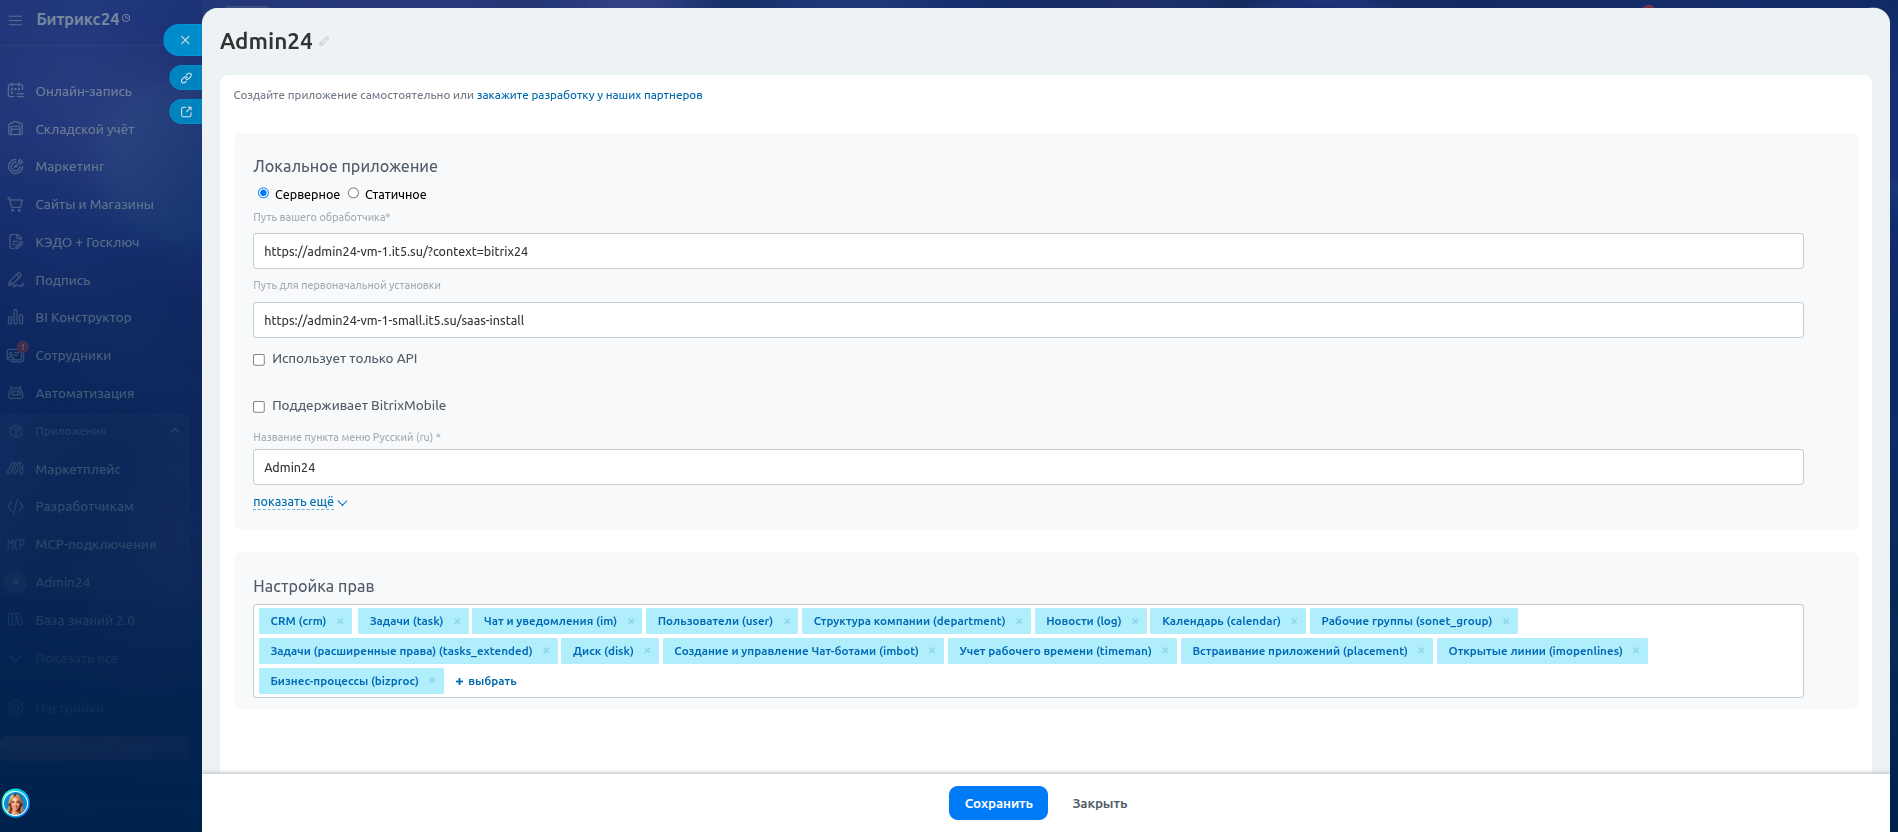Remove the Задачи (task) permission tag

pos(457,621)
